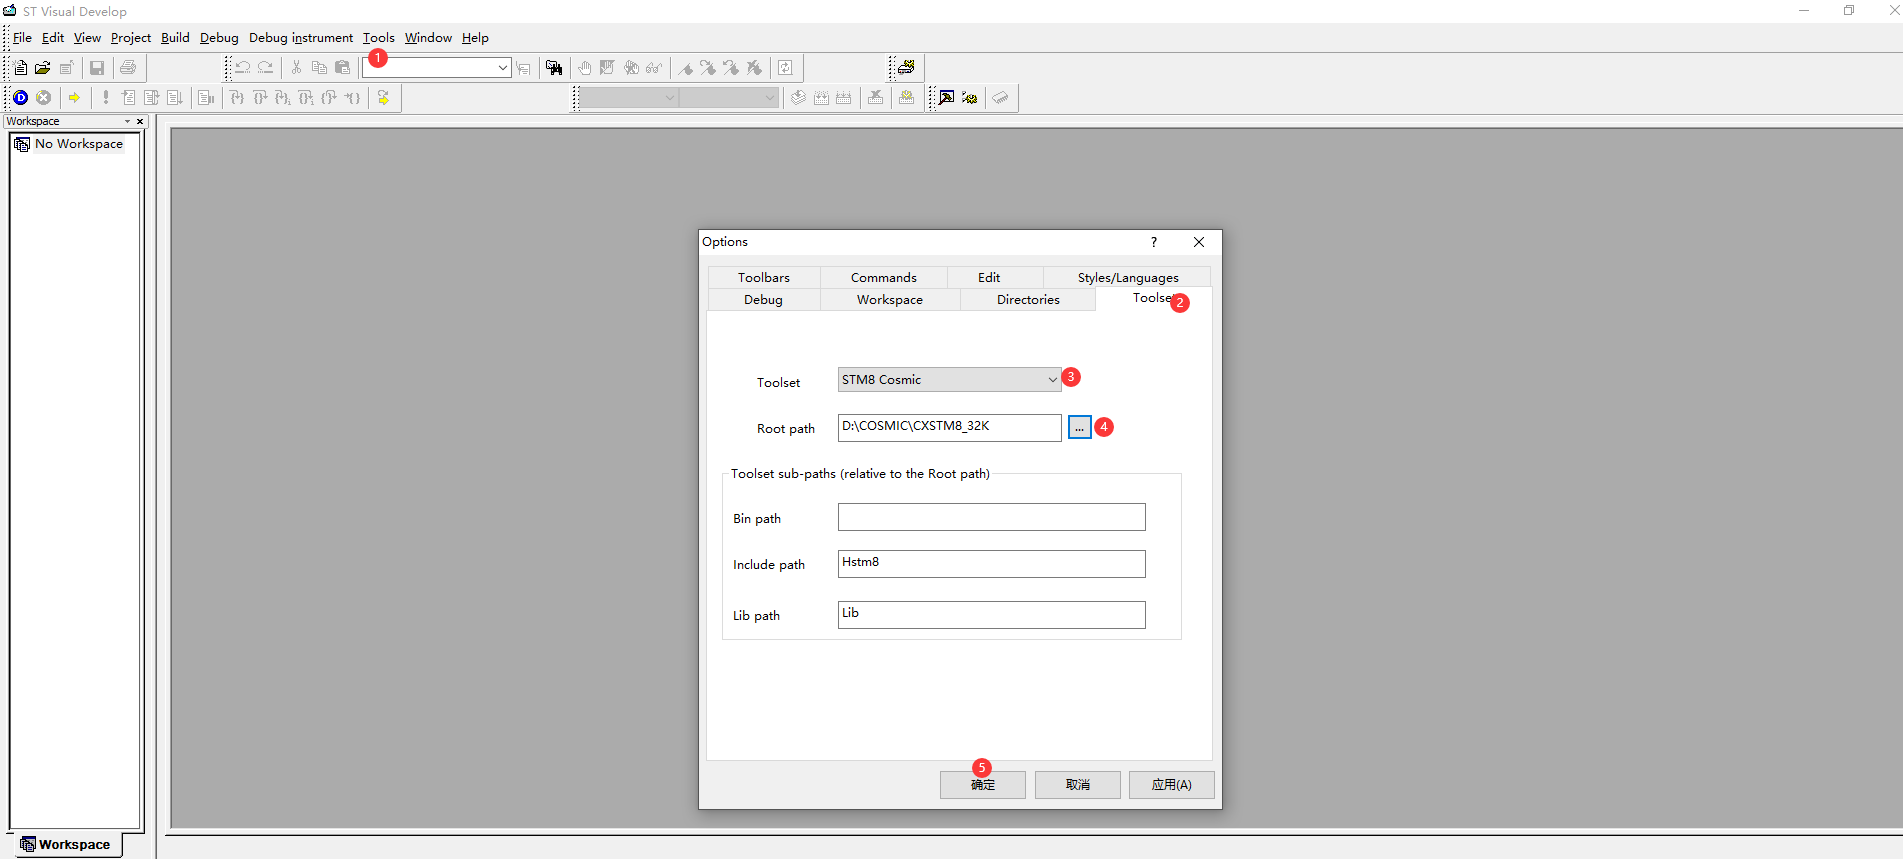Click the Root path input field

(950, 427)
